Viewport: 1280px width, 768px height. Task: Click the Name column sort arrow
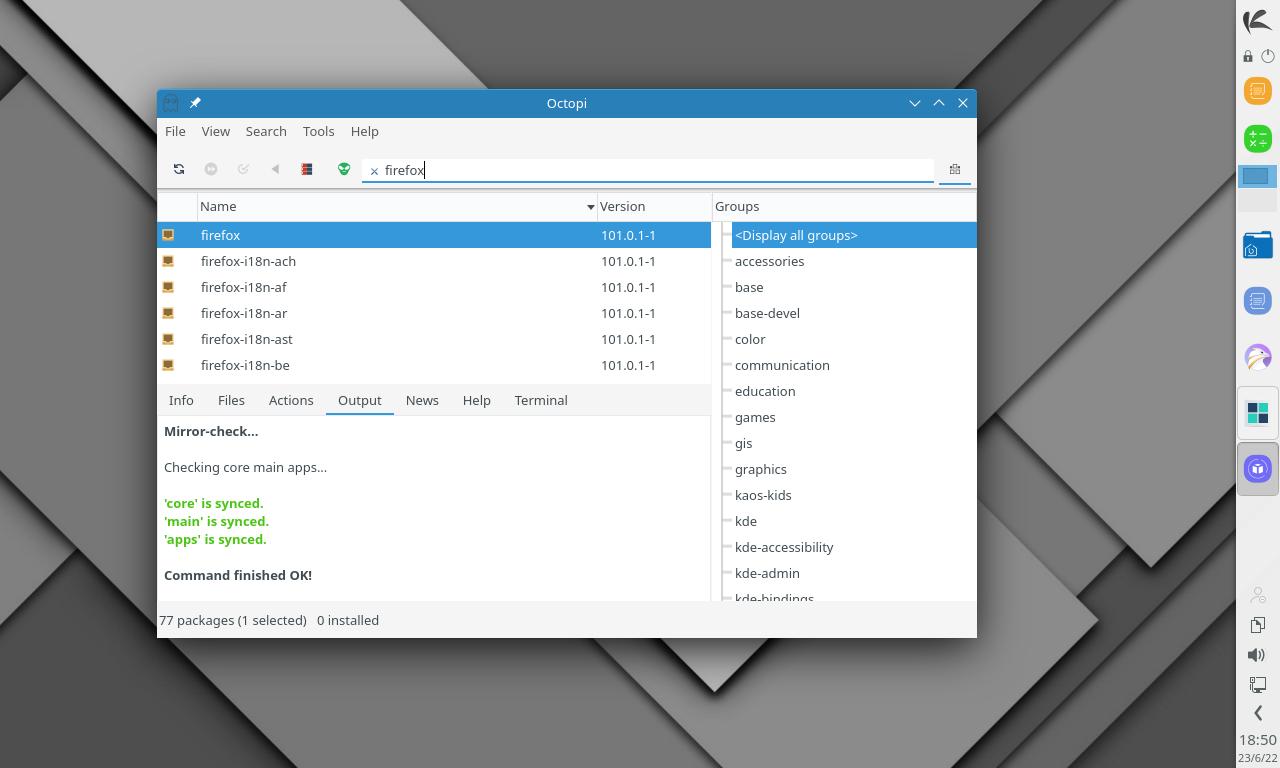(x=590, y=207)
